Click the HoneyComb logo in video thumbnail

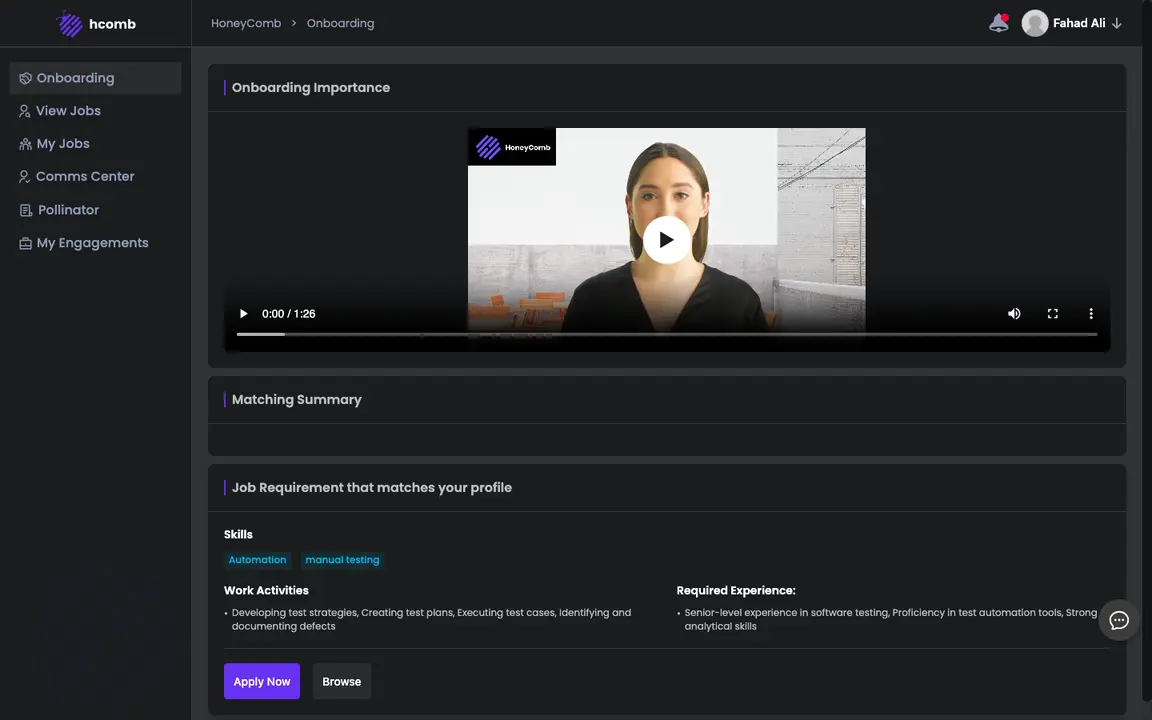coord(512,147)
